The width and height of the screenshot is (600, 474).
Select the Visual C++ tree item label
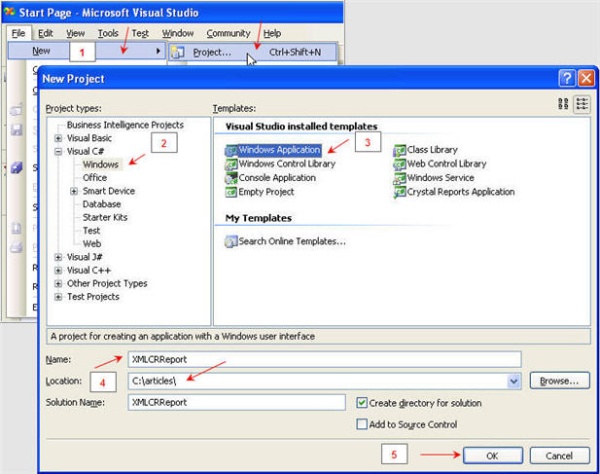(x=89, y=270)
